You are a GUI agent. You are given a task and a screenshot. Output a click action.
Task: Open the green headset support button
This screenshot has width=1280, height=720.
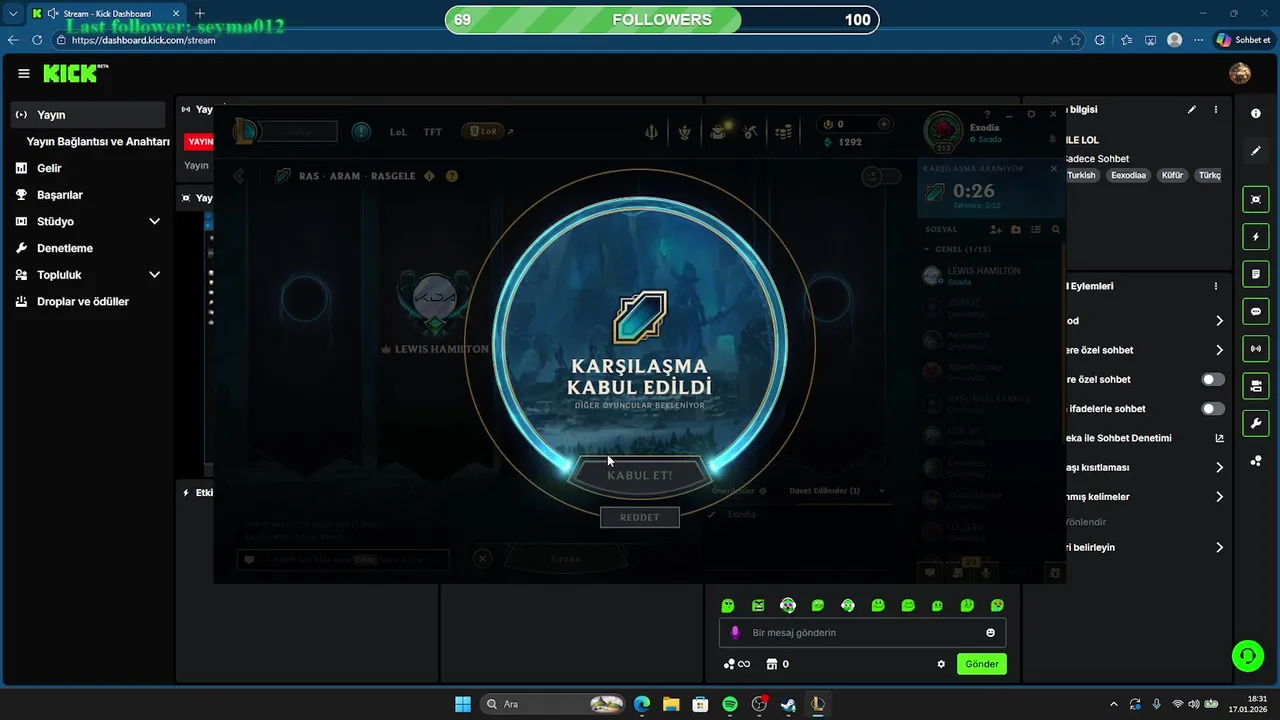click(1248, 656)
